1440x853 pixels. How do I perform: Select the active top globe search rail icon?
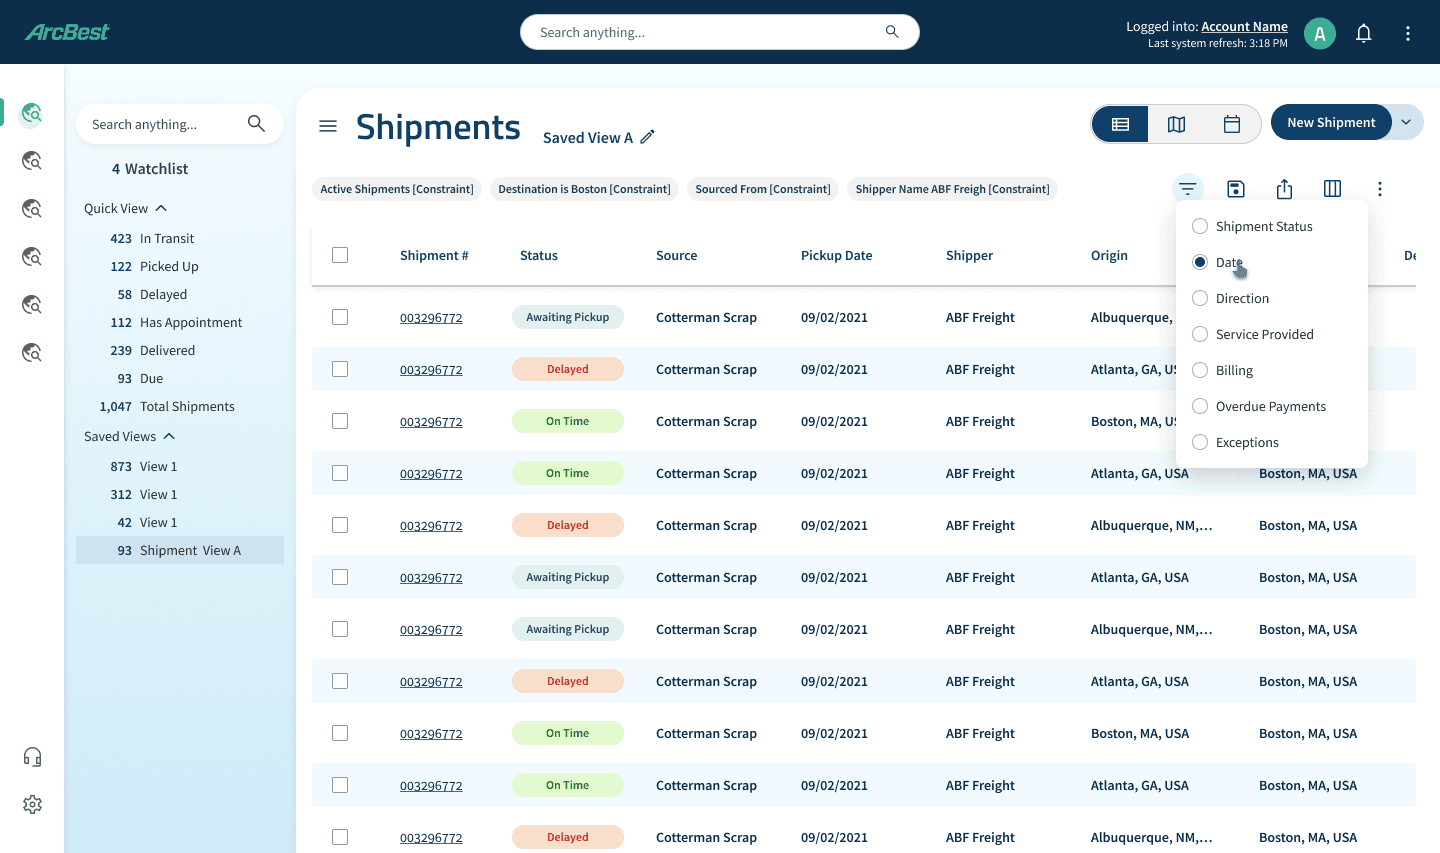(x=32, y=113)
